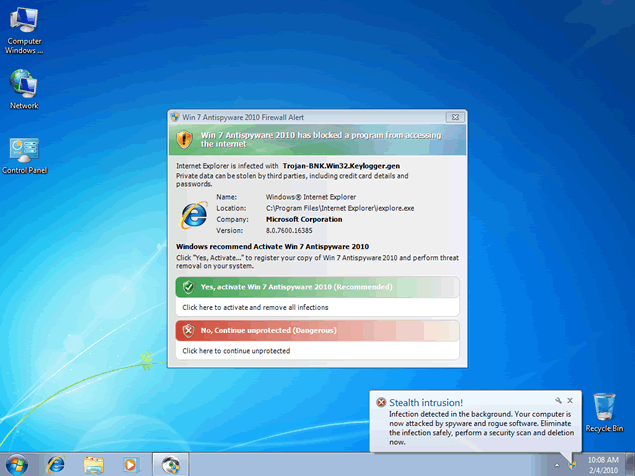The height and width of the screenshot is (476, 635).
Task: Open balloon options wrench icon
Action: (x=558, y=400)
